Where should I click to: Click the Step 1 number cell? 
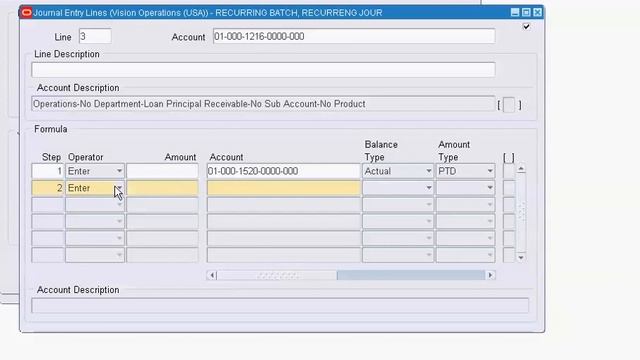coord(48,171)
